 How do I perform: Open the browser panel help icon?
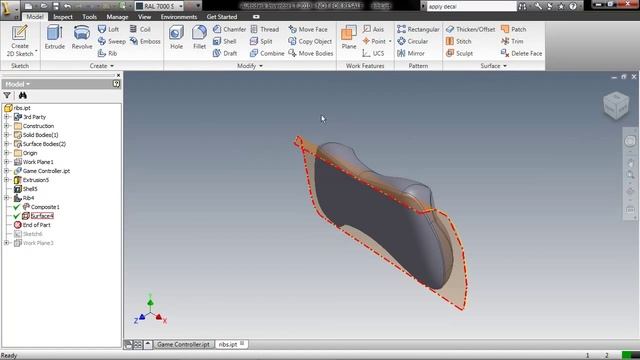tap(116, 84)
